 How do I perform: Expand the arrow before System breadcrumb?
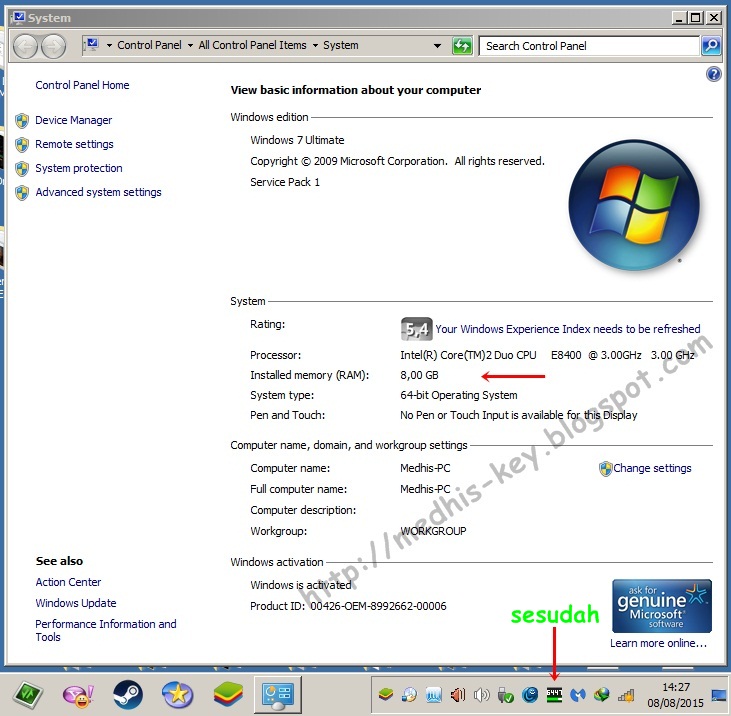coord(315,46)
